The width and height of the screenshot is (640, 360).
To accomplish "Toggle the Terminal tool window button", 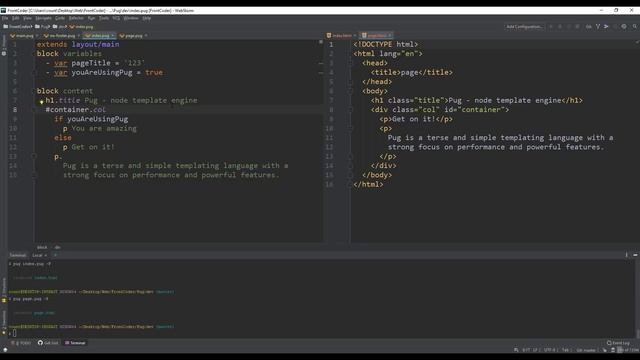I will pyautogui.click(x=75, y=343).
